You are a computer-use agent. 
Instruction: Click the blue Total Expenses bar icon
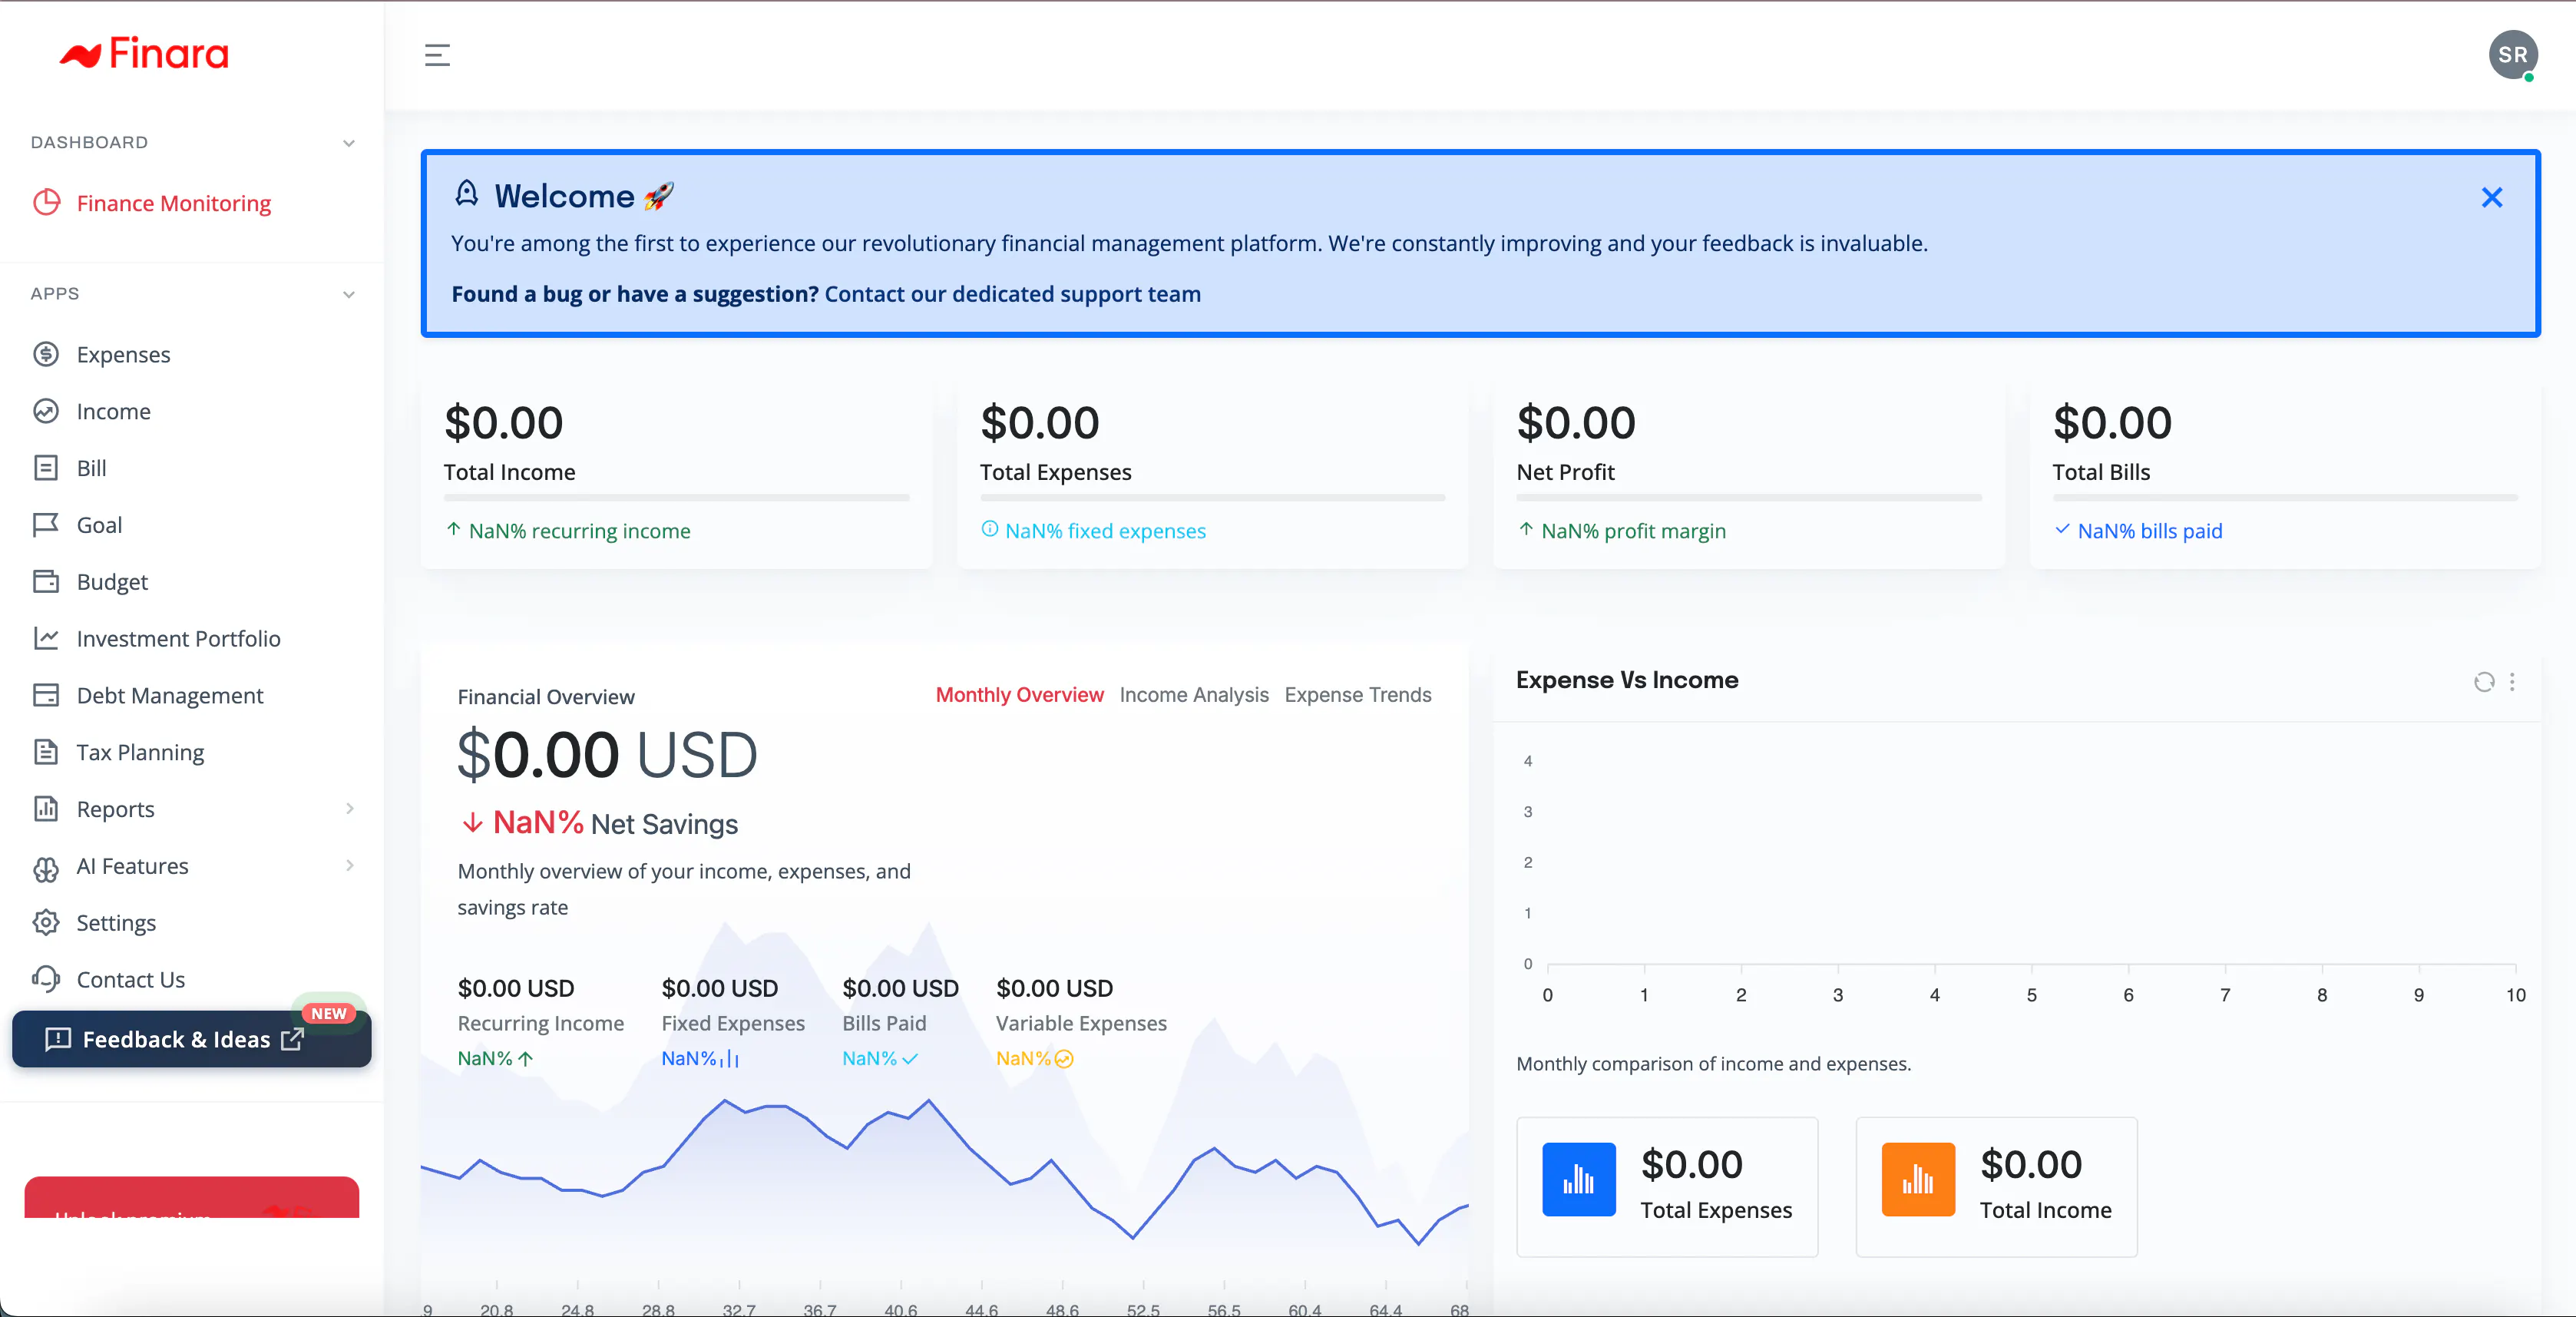[x=1578, y=1179]
